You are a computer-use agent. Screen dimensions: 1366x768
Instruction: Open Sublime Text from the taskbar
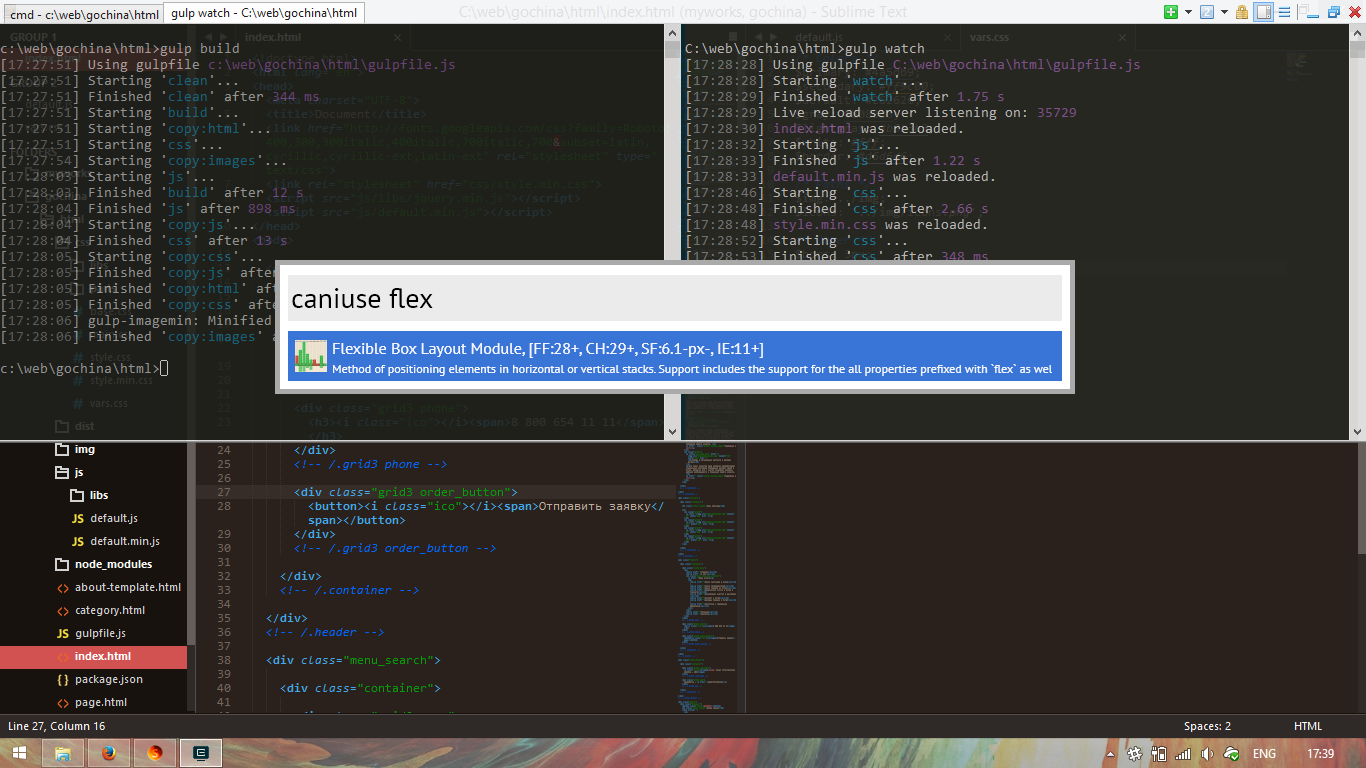point(155,753)
